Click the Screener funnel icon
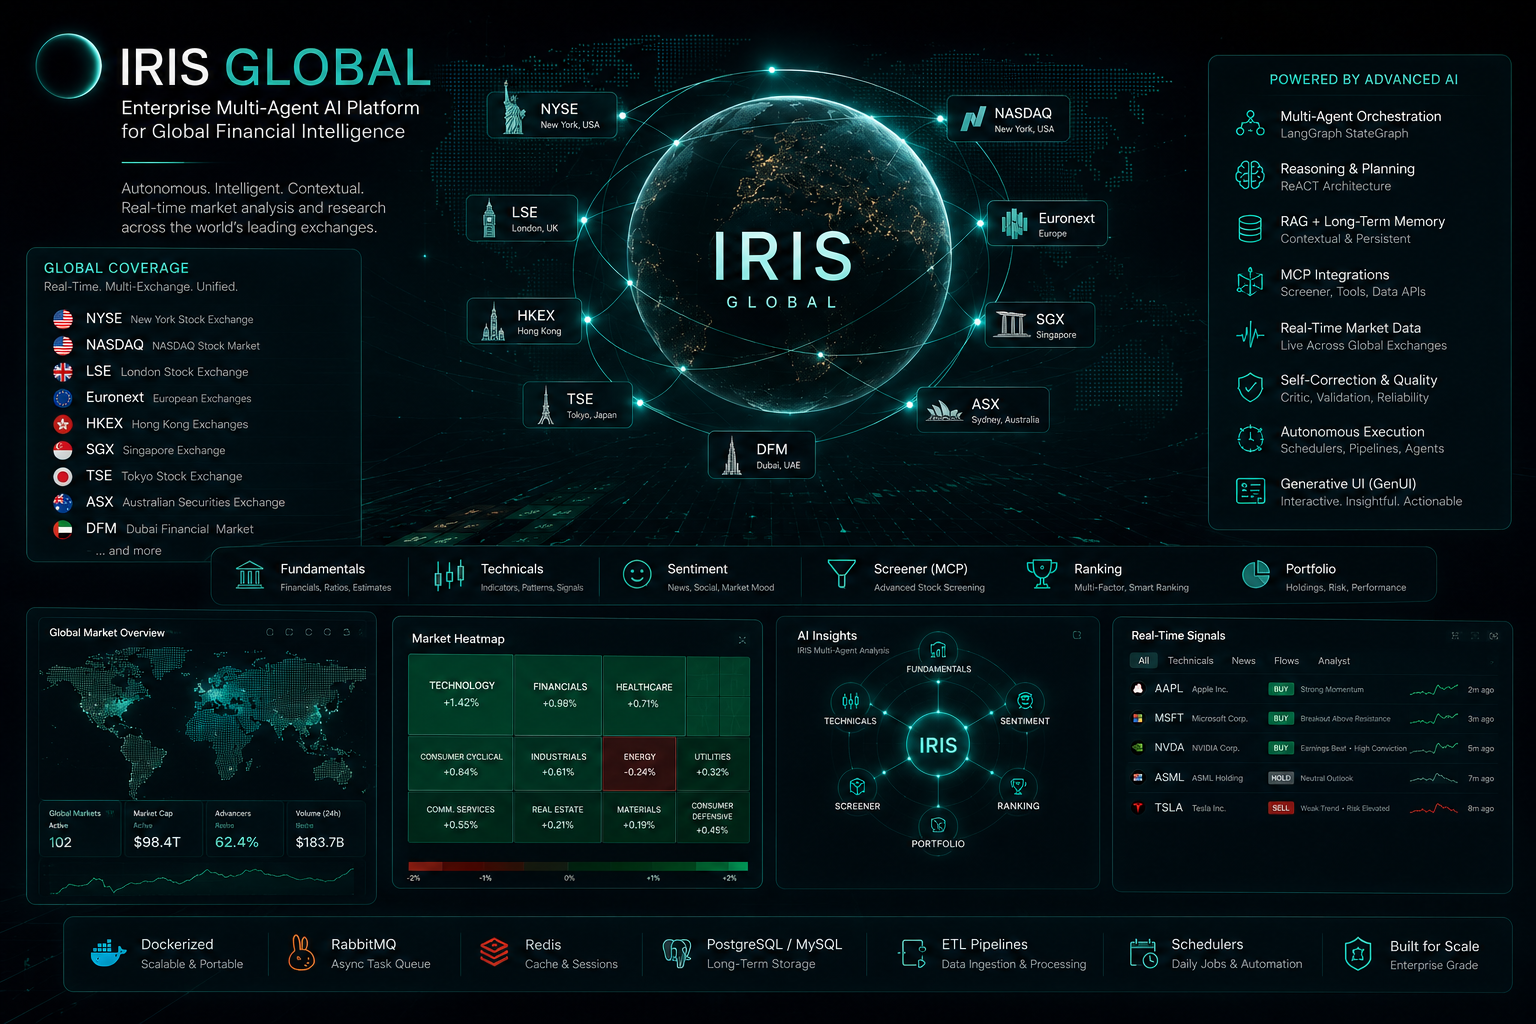The image size is (1536, 1024). [x=842, y=574]
